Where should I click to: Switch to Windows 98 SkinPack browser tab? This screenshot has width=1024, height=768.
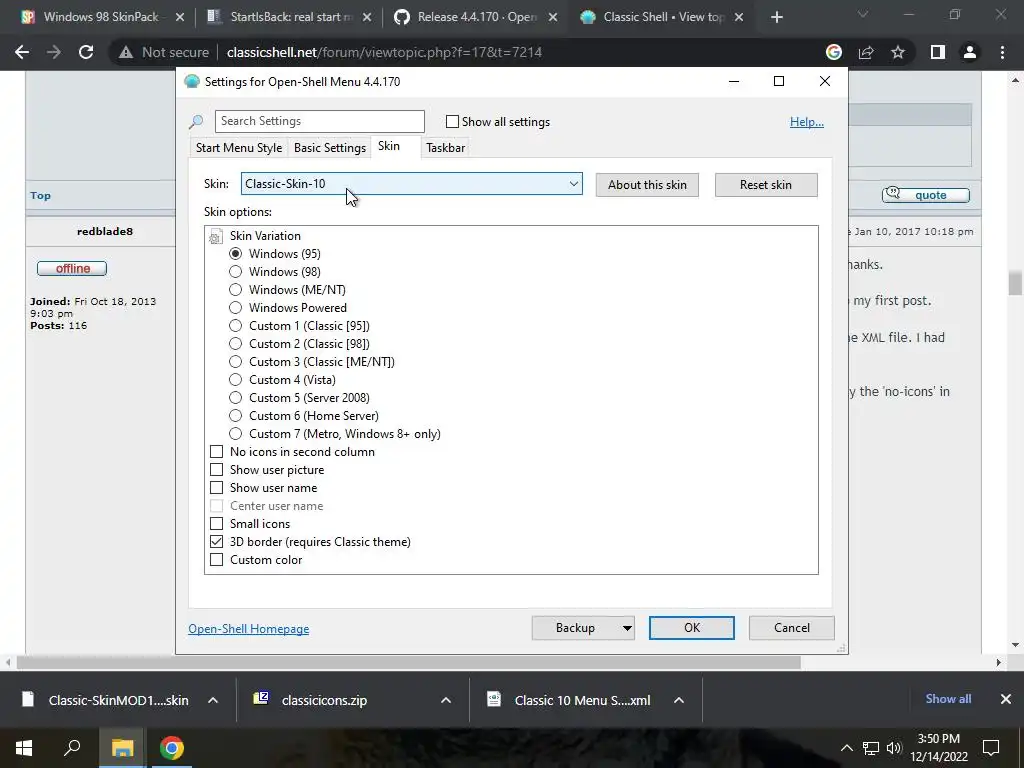pyautogui.click(x=101, y=17)
